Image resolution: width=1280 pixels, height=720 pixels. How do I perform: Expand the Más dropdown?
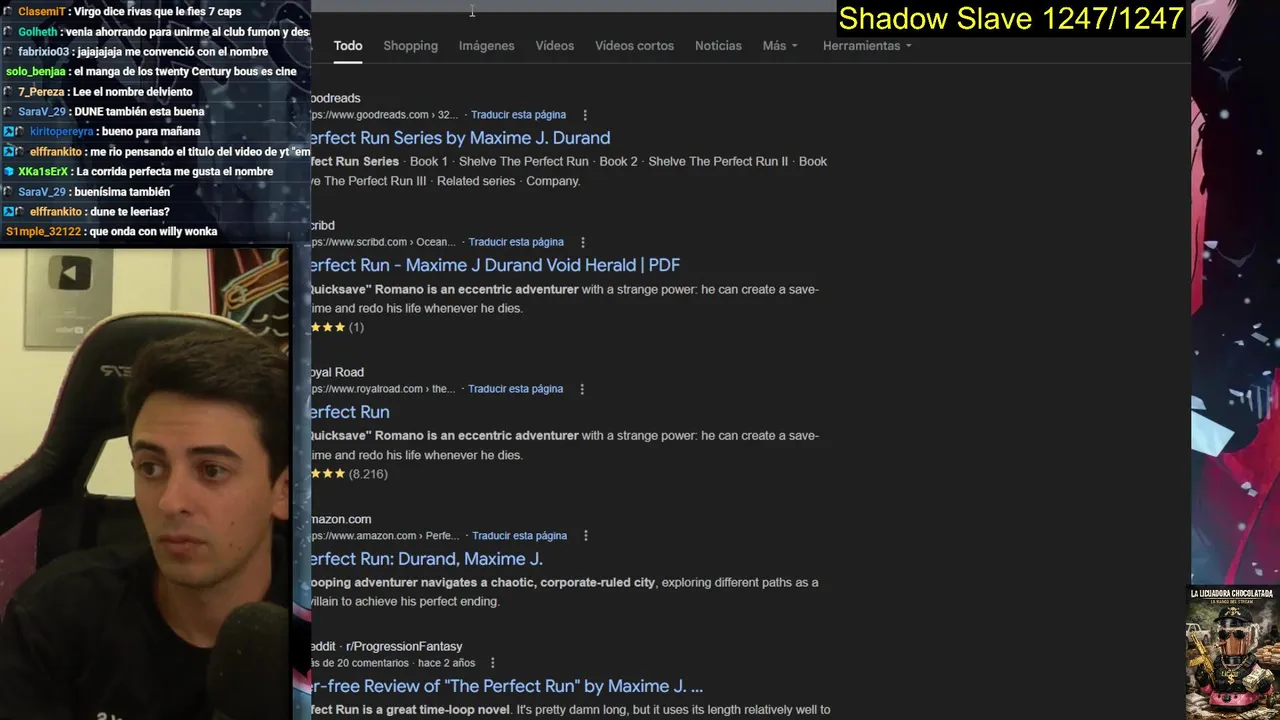pyautogui.click(x=780, y=46)
